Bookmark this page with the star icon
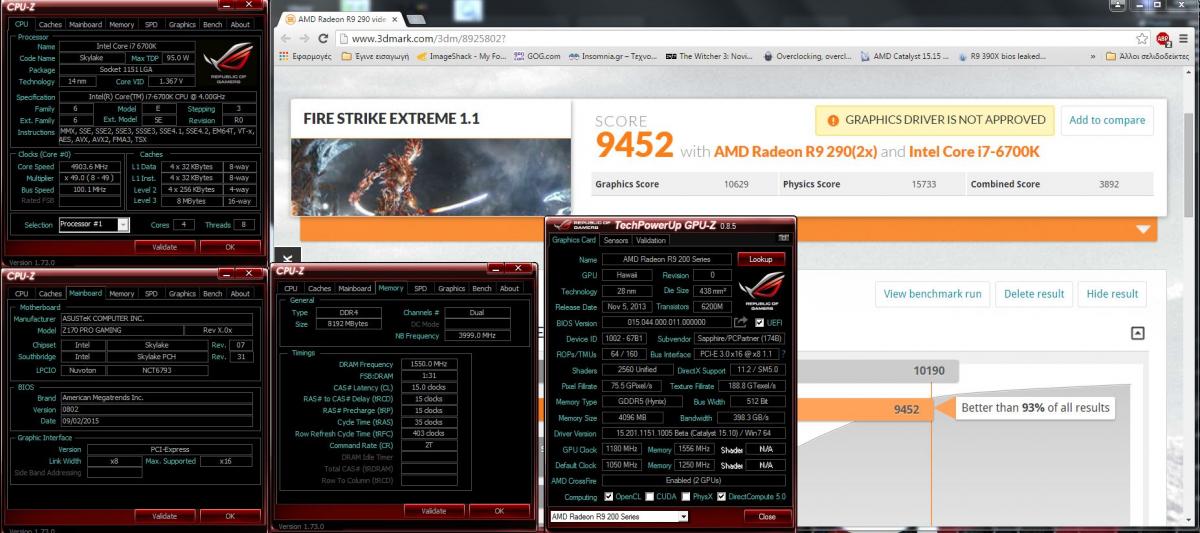 coord(1143,38)
